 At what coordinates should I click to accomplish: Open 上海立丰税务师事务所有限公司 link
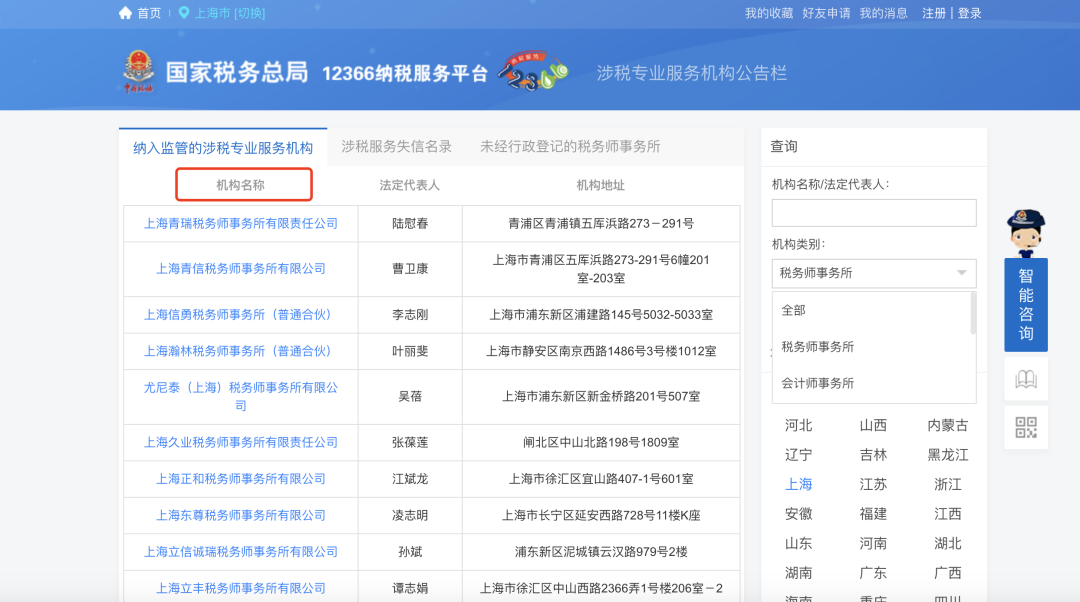pyautogui.click(x=240, y=588)
